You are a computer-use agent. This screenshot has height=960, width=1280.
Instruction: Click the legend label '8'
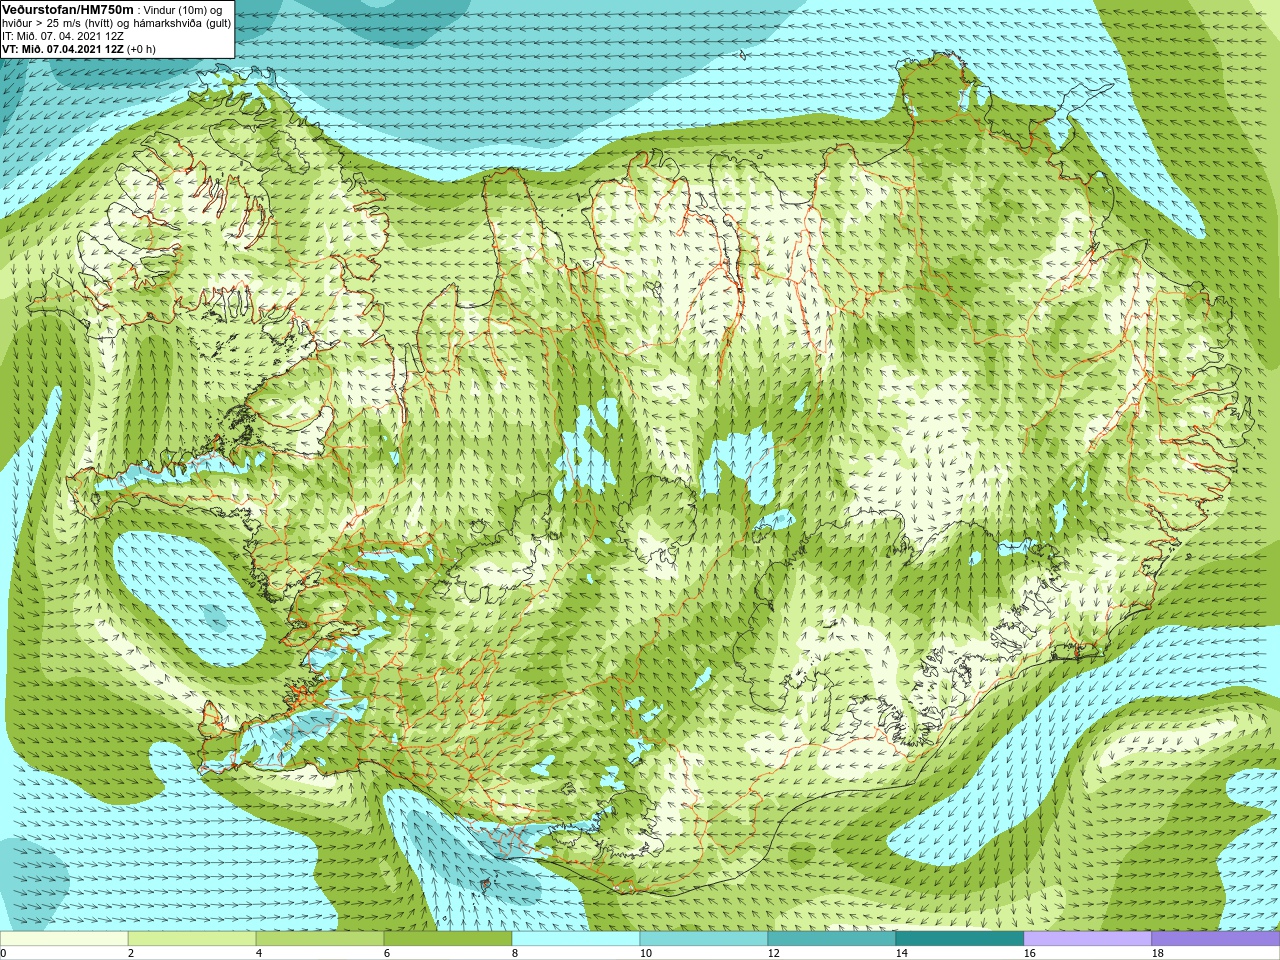[x=515, y=954]
